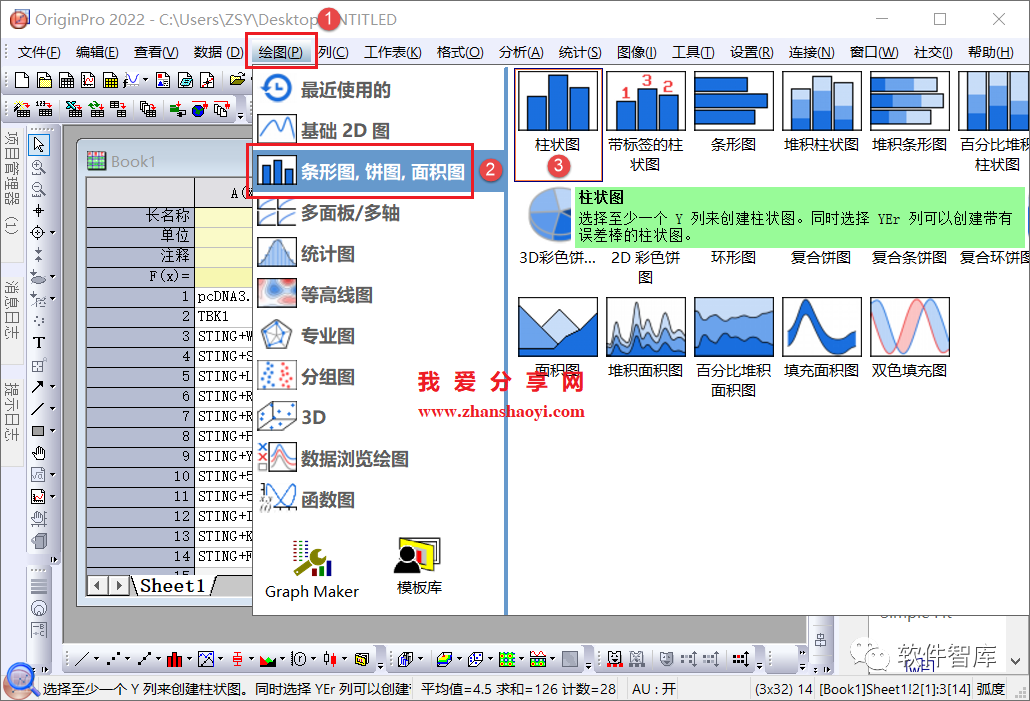This screenshot has height=701, width=1030.
Task: Select 基础 2D 图 plot category
Action: (379, 131)
